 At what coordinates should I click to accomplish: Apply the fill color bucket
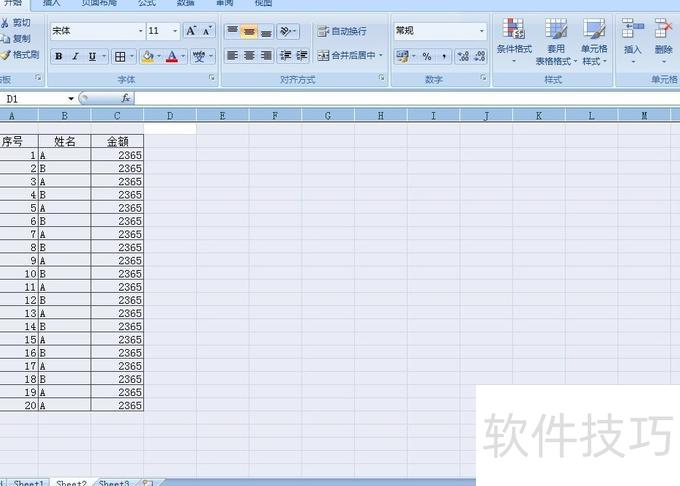(x=148, y=56)
